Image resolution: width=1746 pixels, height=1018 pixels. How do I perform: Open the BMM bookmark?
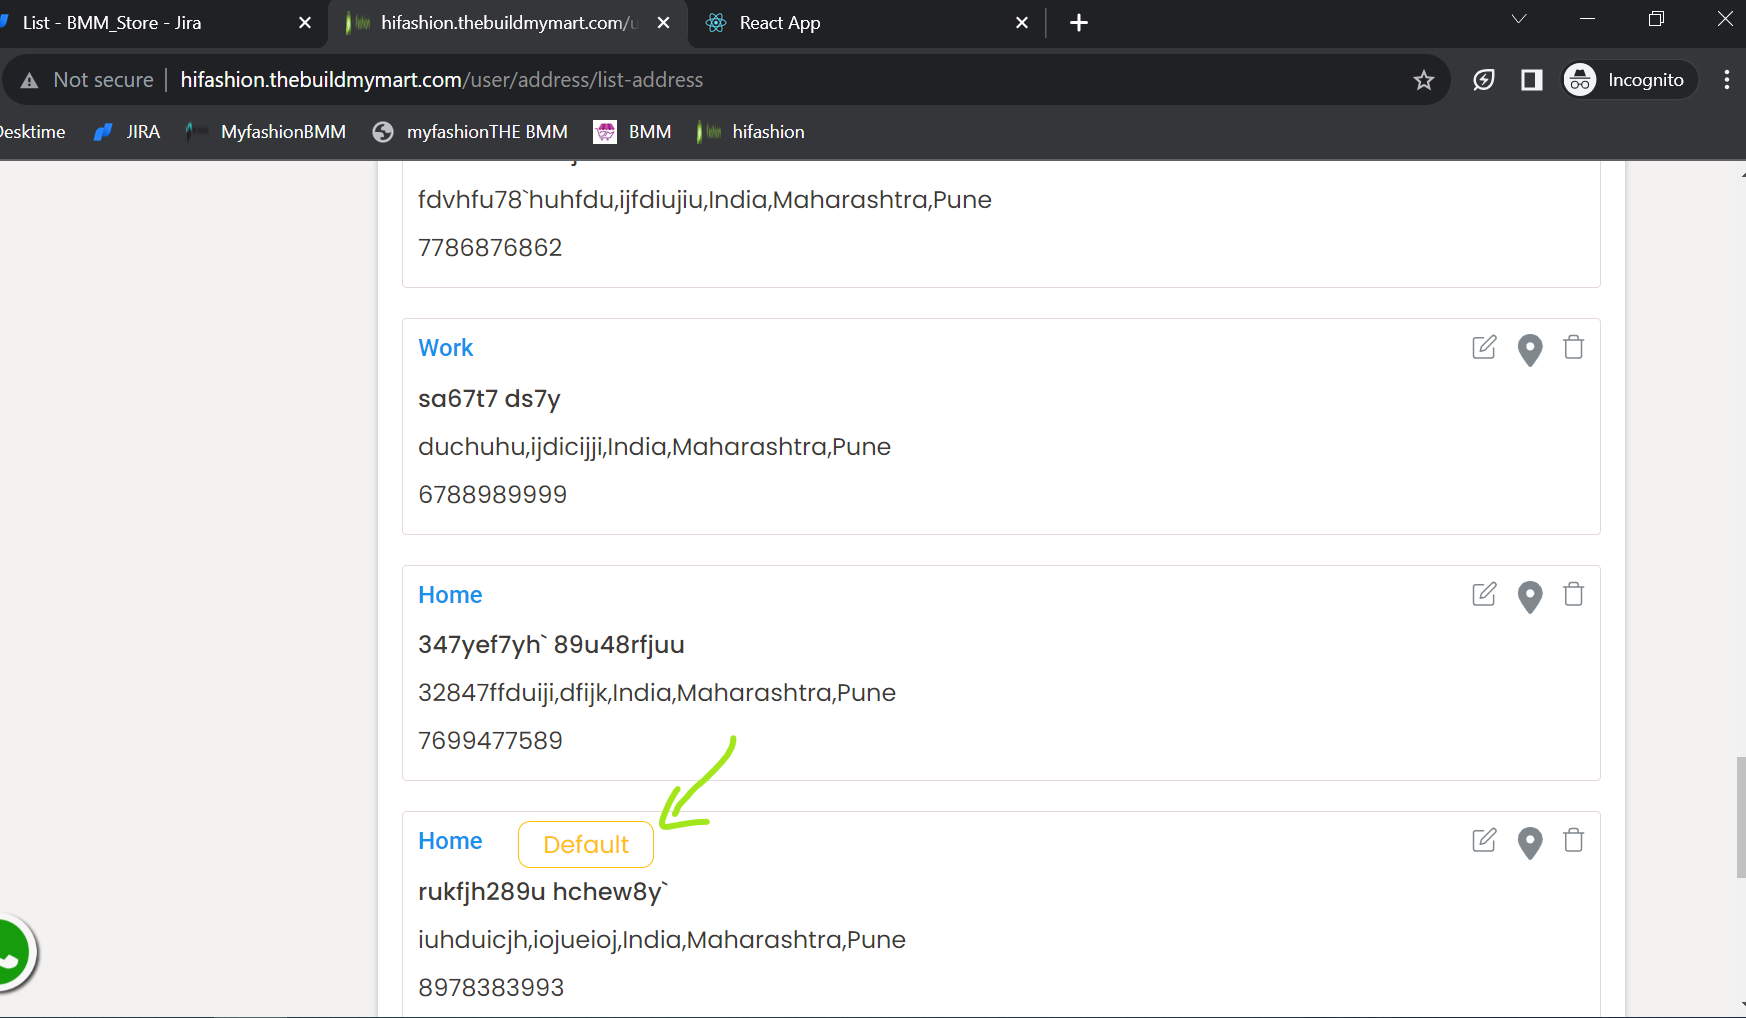(633, 132)
